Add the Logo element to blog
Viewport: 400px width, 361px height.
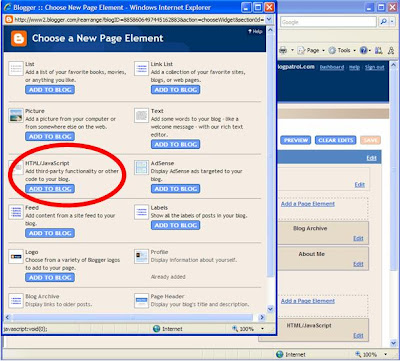coord(50,278)
